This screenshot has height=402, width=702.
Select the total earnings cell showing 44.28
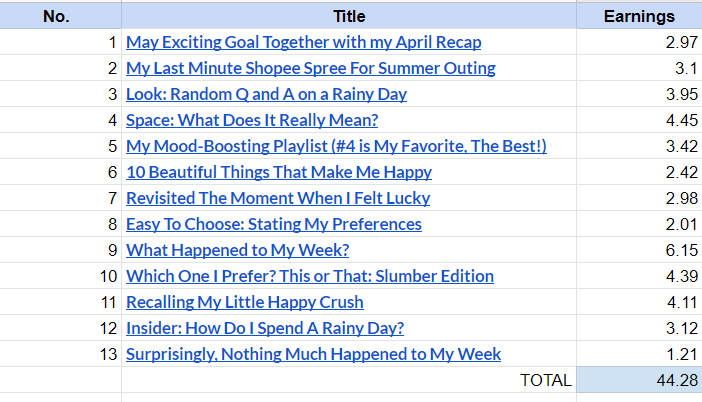coord(639,380)
